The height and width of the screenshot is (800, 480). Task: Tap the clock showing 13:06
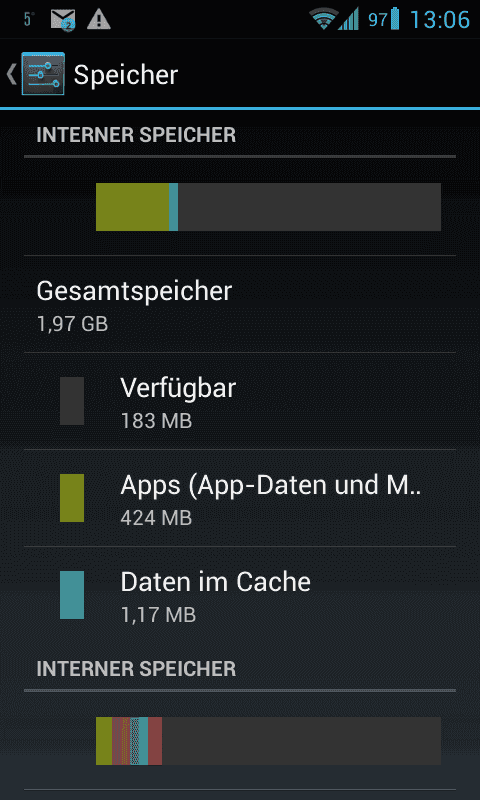coord(440,20)
